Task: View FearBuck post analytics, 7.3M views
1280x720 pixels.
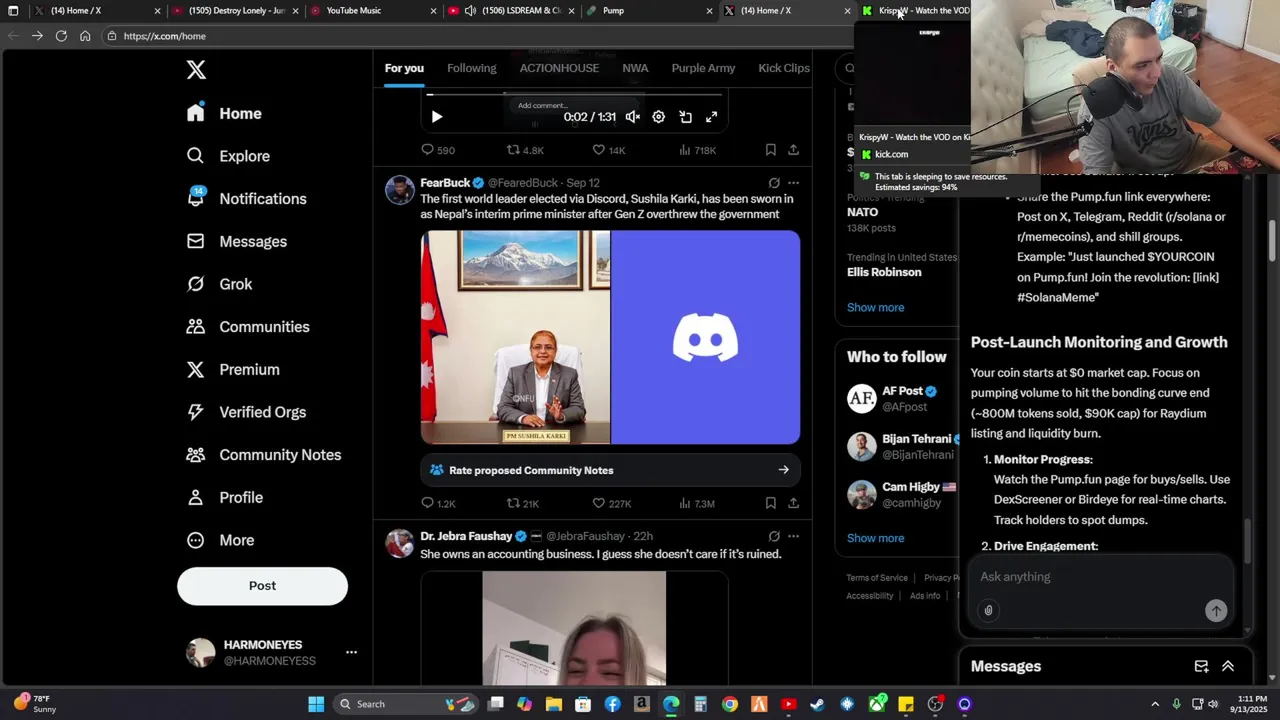Action: point(697,503)
